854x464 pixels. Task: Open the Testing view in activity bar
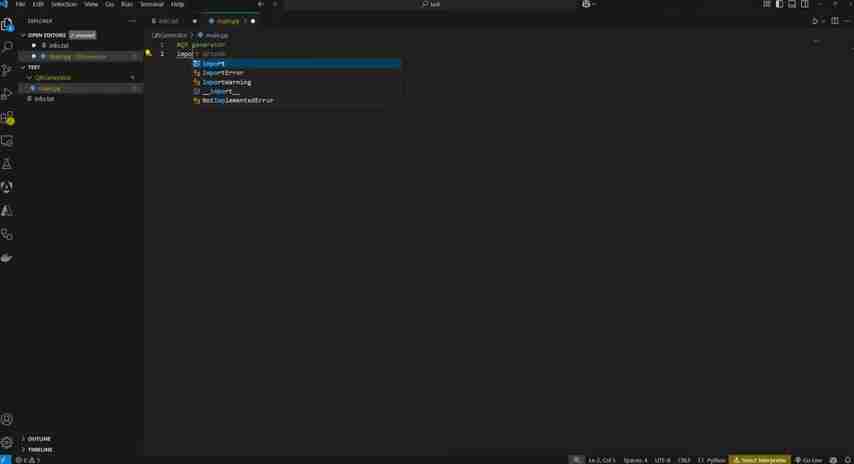[7, 164]
